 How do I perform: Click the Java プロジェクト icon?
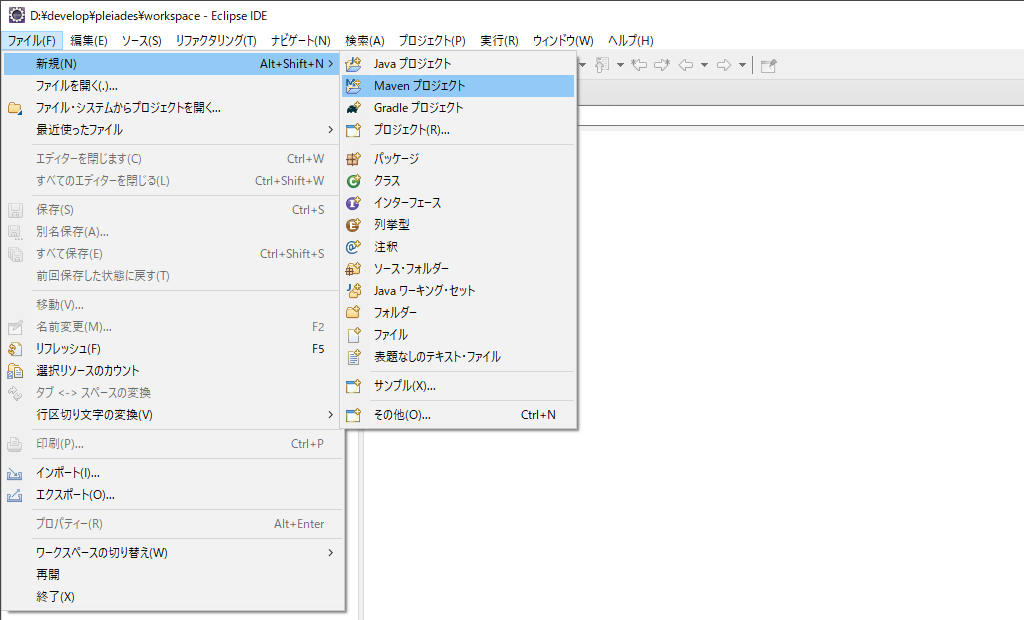click(353, 64)
